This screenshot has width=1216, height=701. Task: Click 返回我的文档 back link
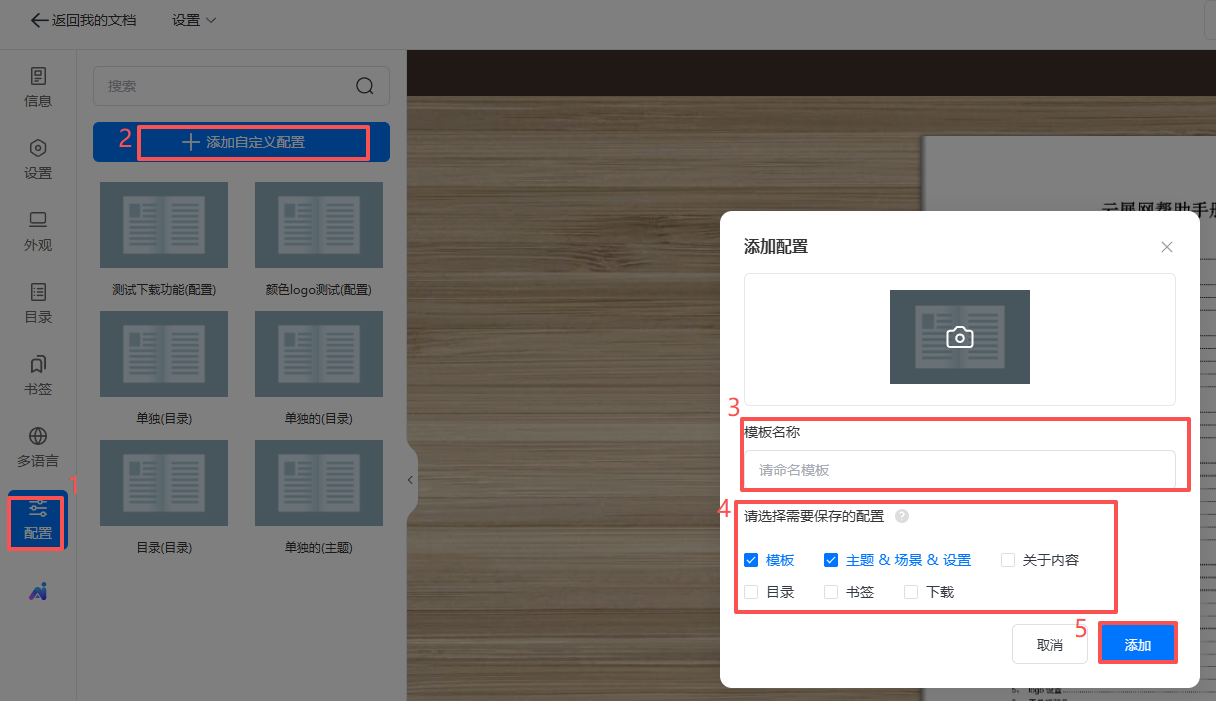pos(84,20)
